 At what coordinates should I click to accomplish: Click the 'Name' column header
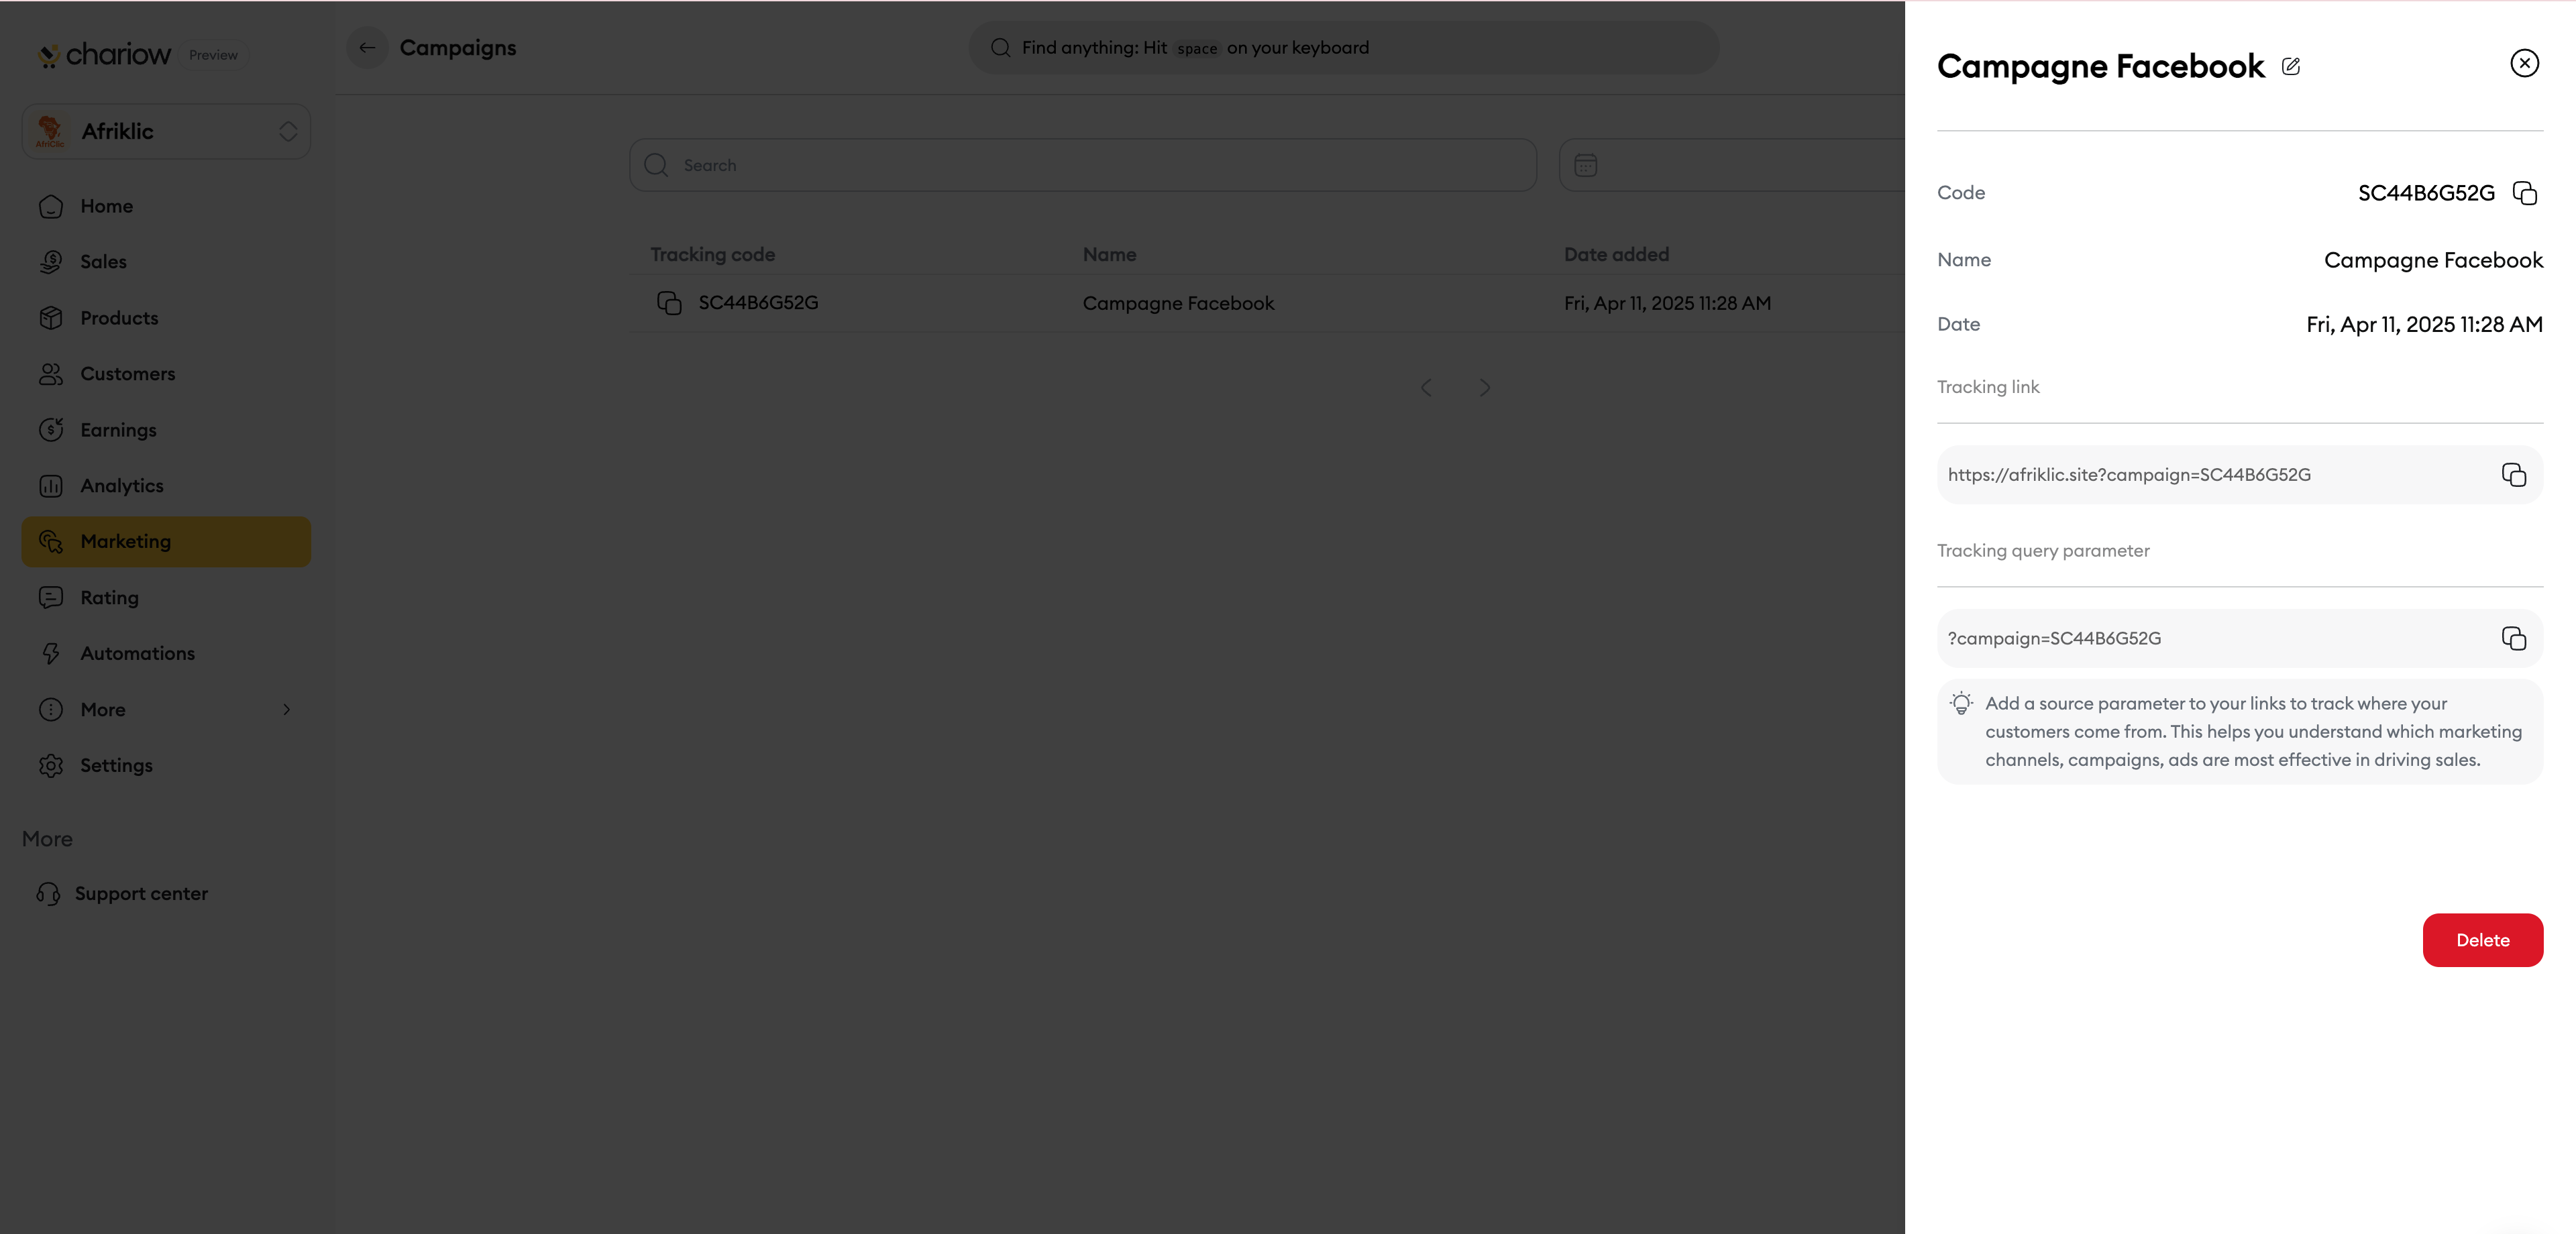[x=1109, y=255]
